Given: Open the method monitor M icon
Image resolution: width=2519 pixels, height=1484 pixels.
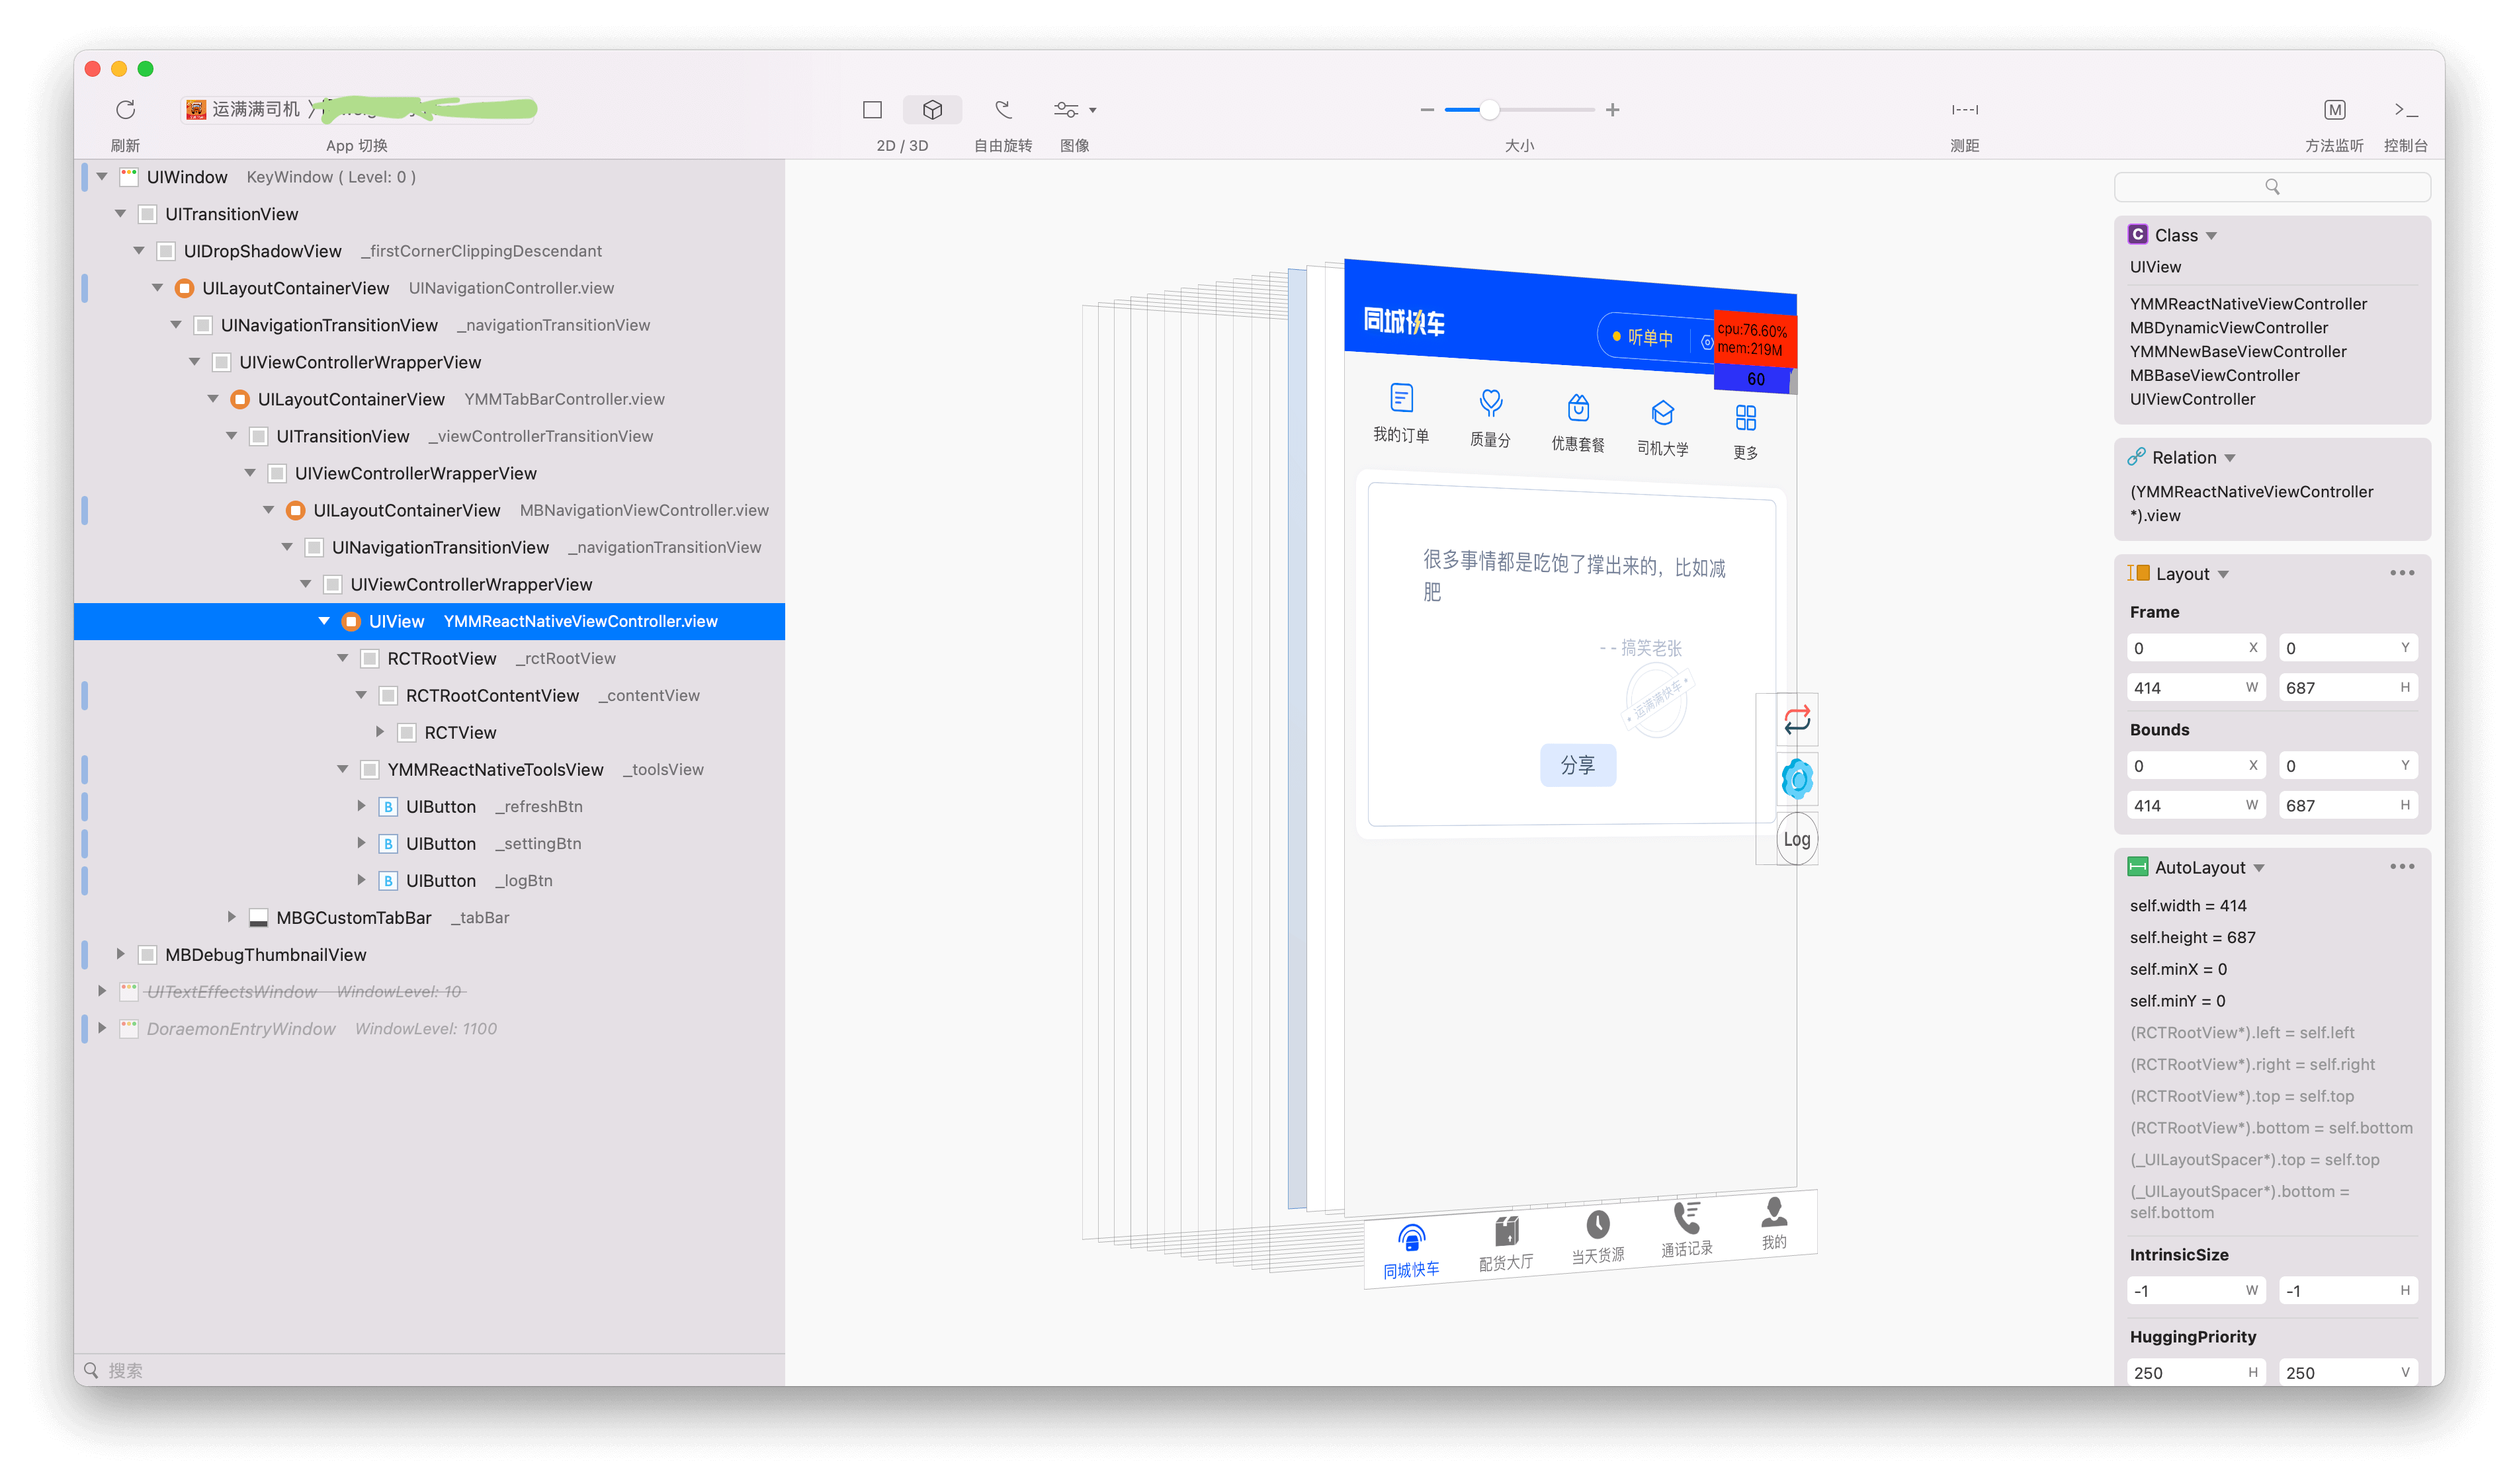Looking at the screenshot, I should click(x=2334, y=109).
